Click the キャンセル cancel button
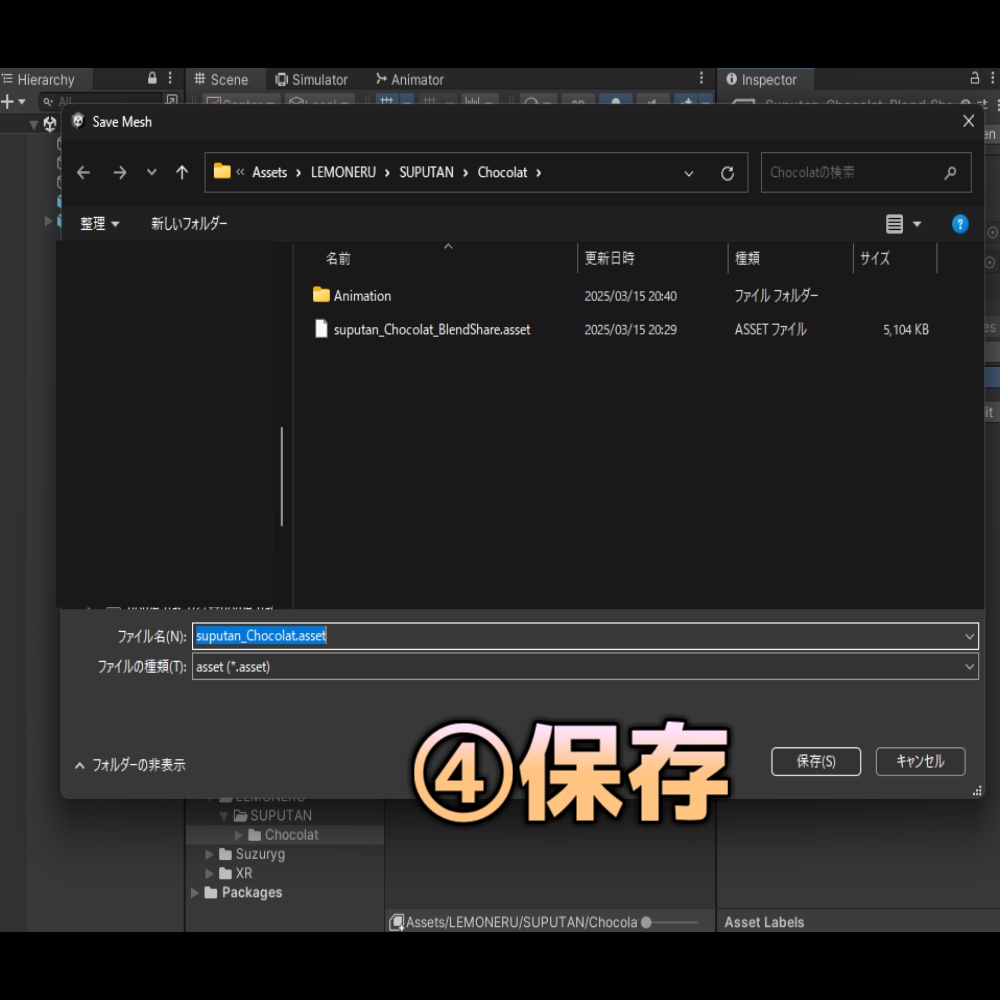 [x=920, y=761]
